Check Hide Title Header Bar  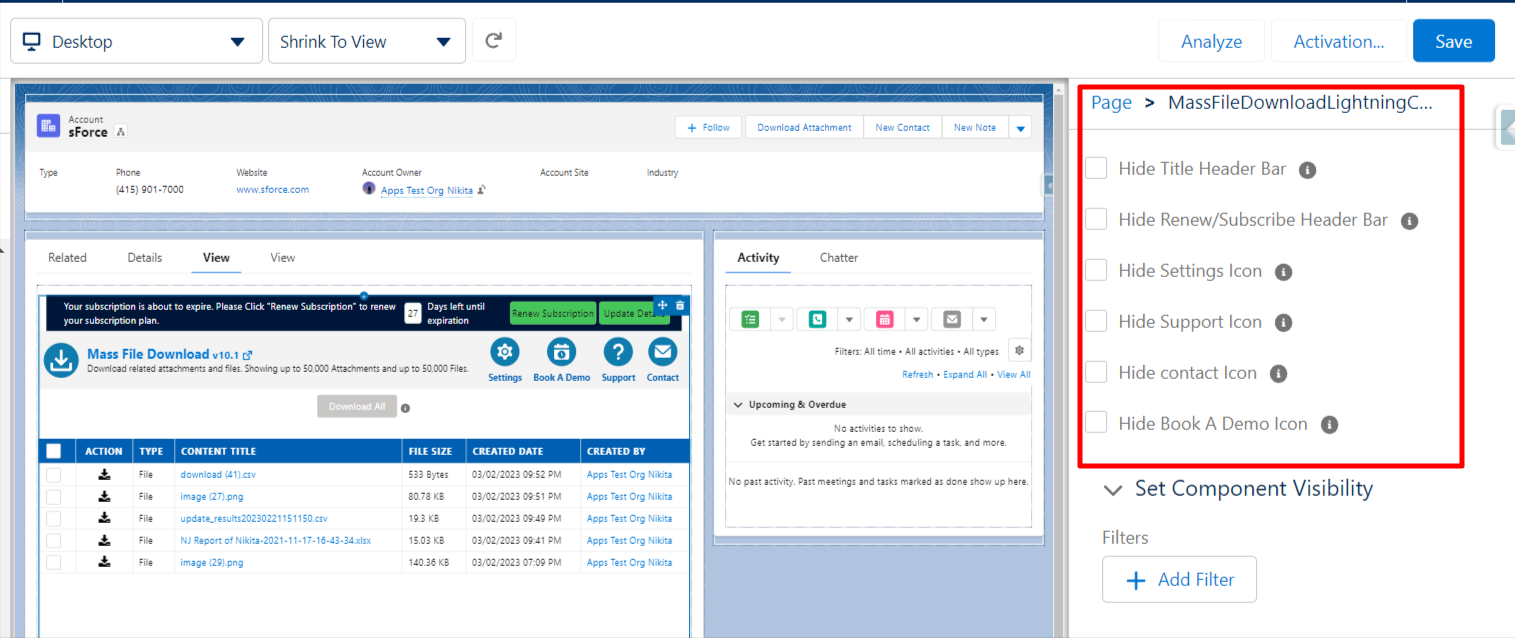(x=1096, y=168)
